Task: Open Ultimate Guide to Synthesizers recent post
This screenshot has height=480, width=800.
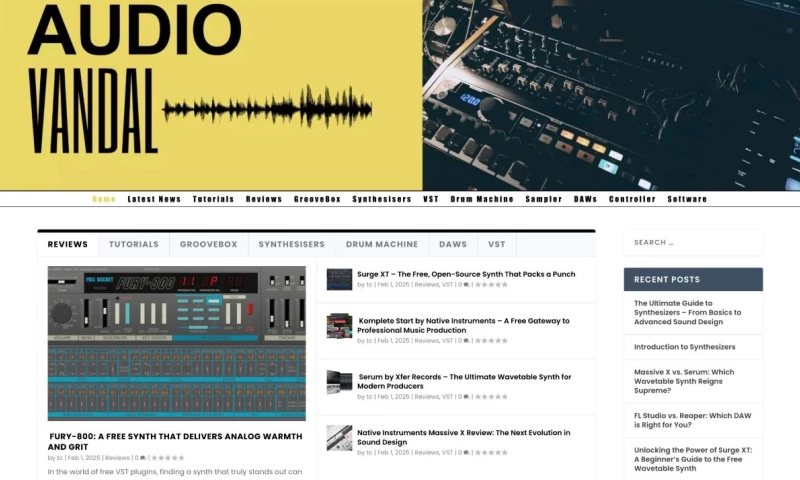Action: pos(688,312)
